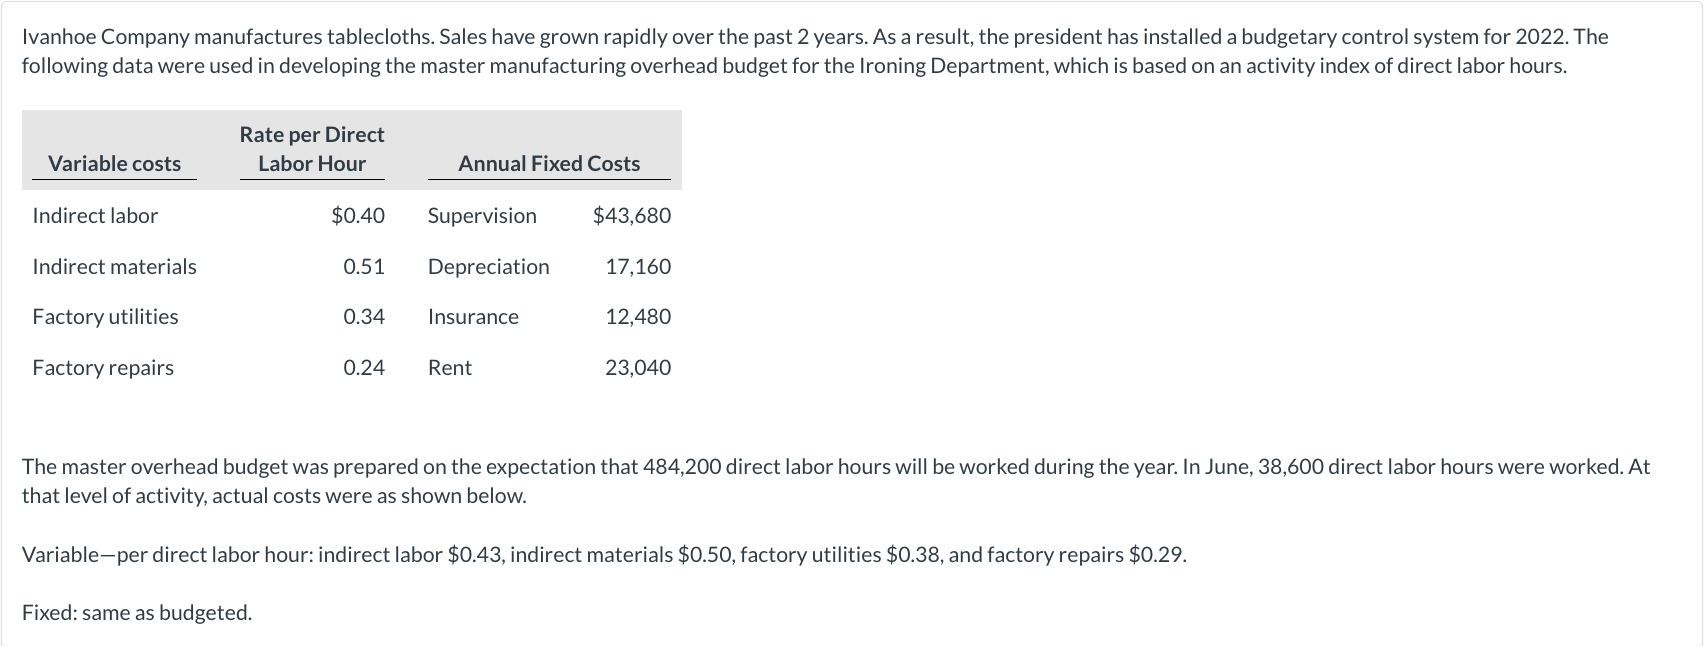Click the 17,160 depreciation amount
This screenshot has width=1704, height=646.
(x=638, y=266)
